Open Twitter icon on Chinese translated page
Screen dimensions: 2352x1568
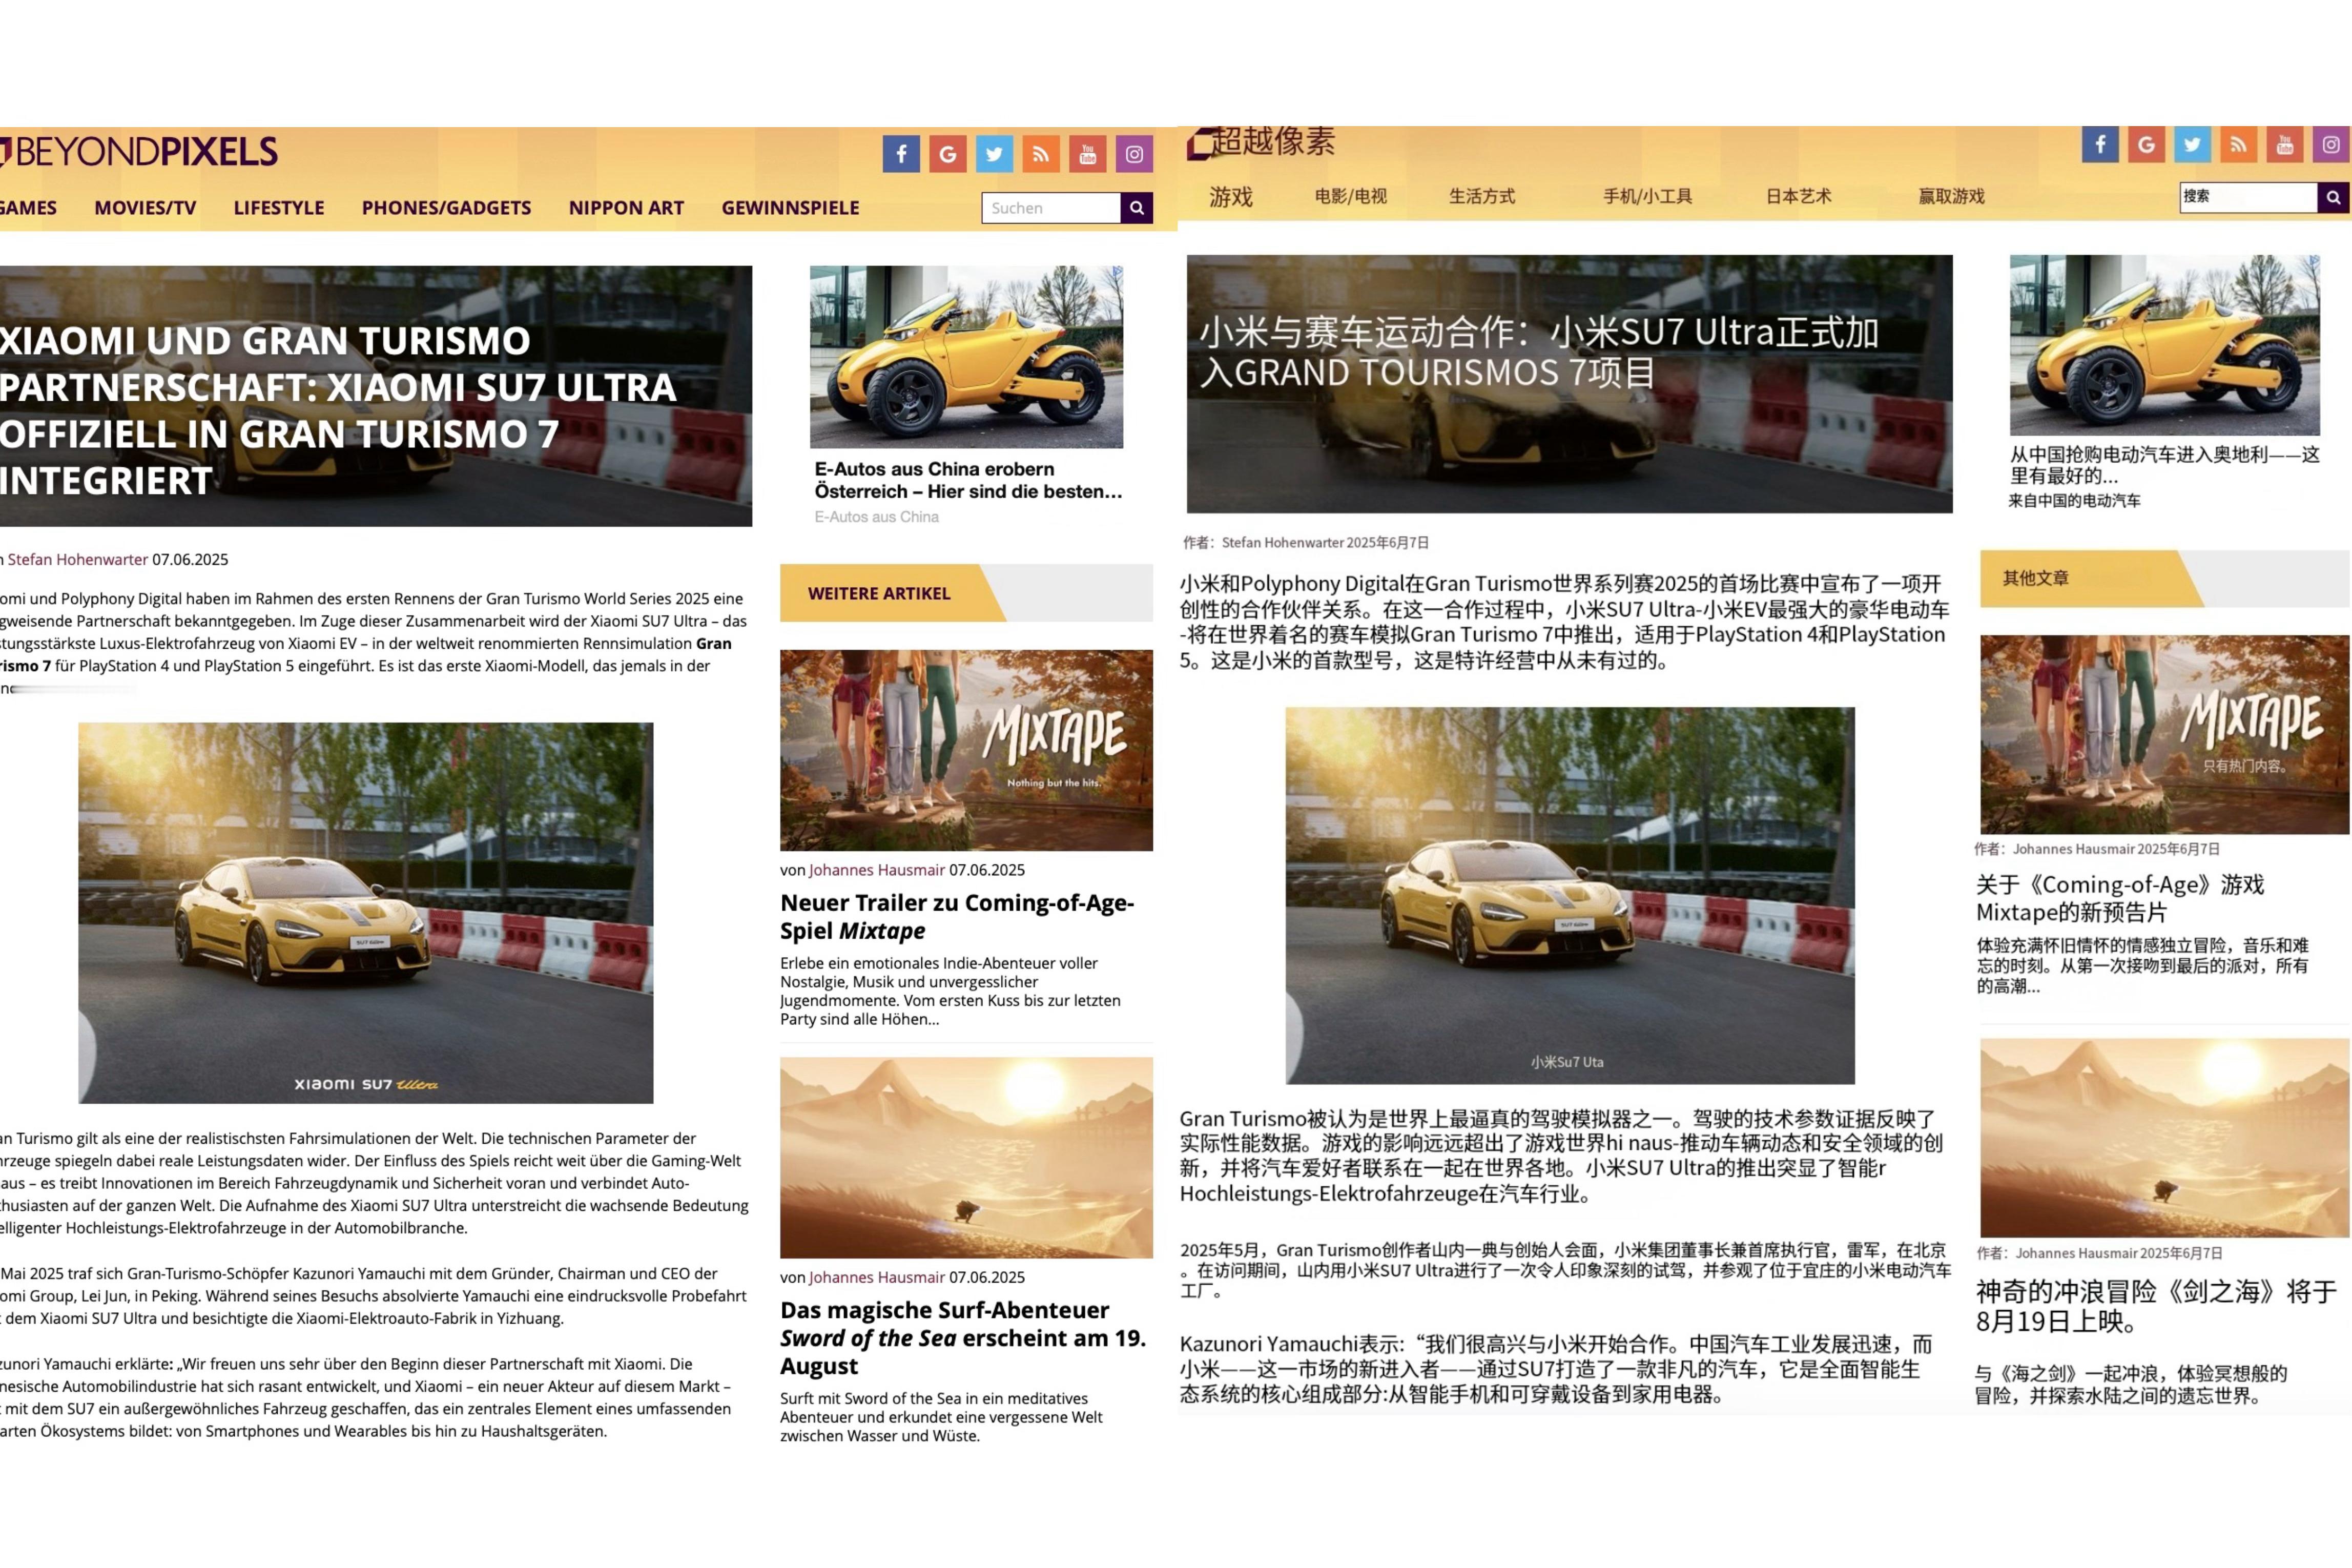coord(2192,145)
